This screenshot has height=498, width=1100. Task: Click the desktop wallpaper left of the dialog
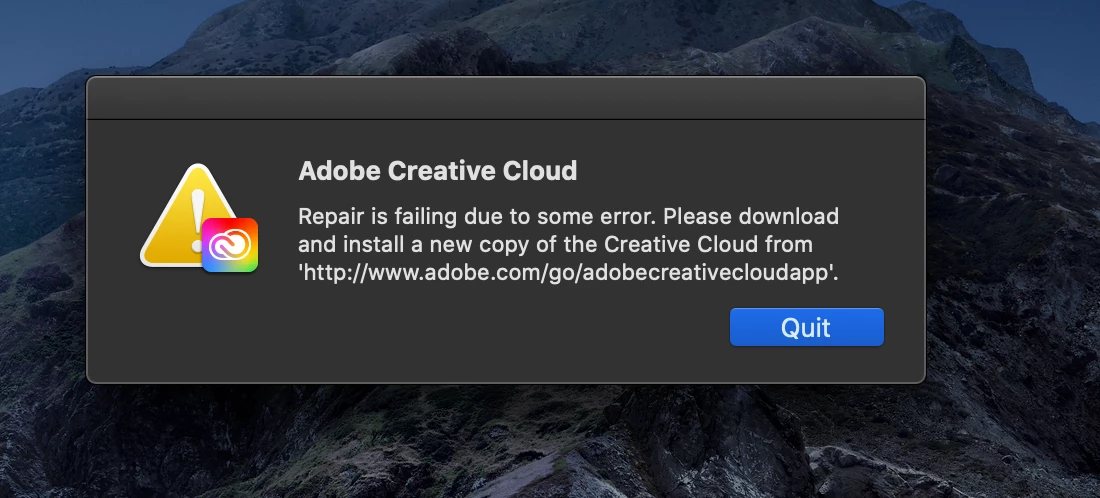pos(42,231)
